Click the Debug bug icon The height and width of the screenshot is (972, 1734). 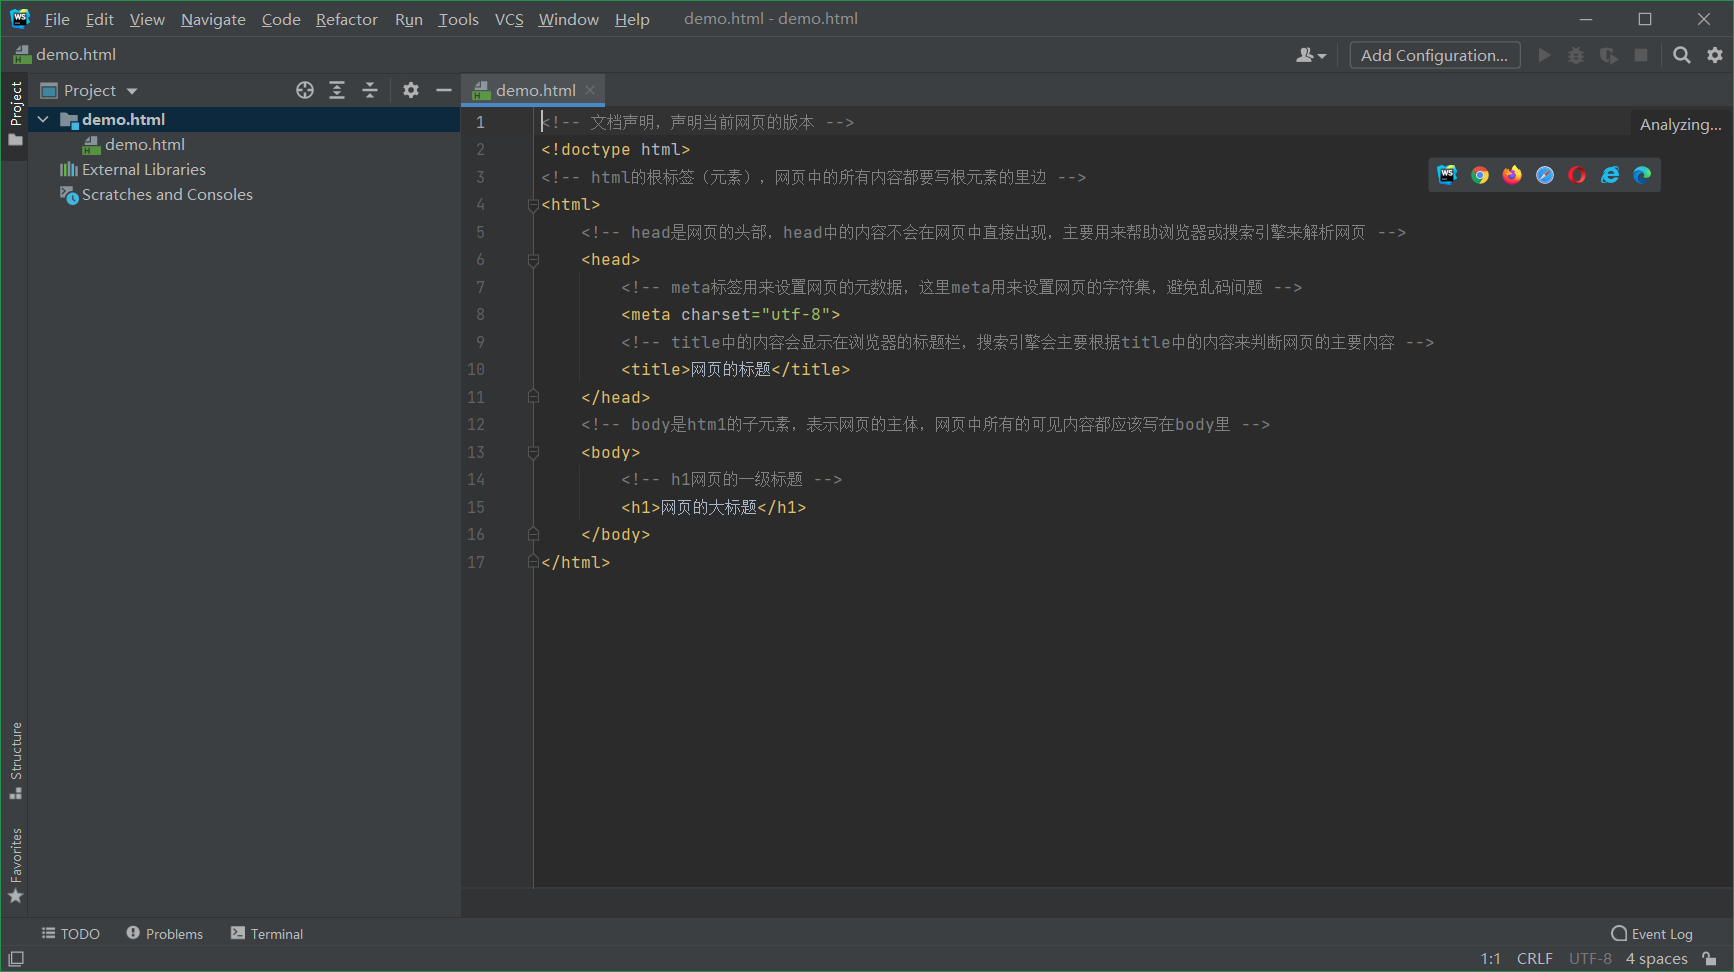[1576, 55]
